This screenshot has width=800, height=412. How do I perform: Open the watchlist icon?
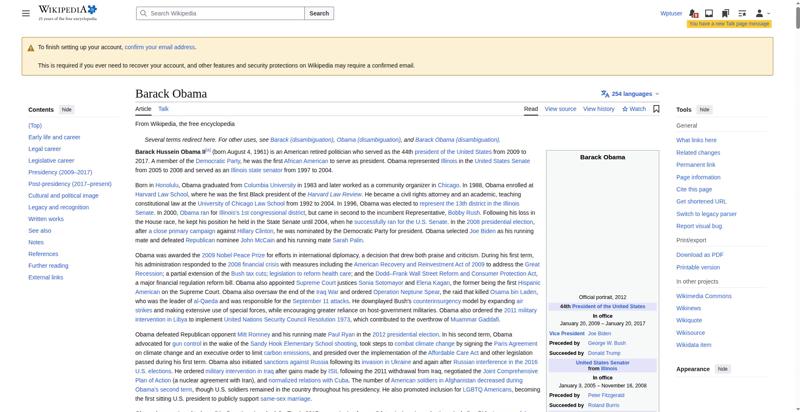click(x=742, y=13)
